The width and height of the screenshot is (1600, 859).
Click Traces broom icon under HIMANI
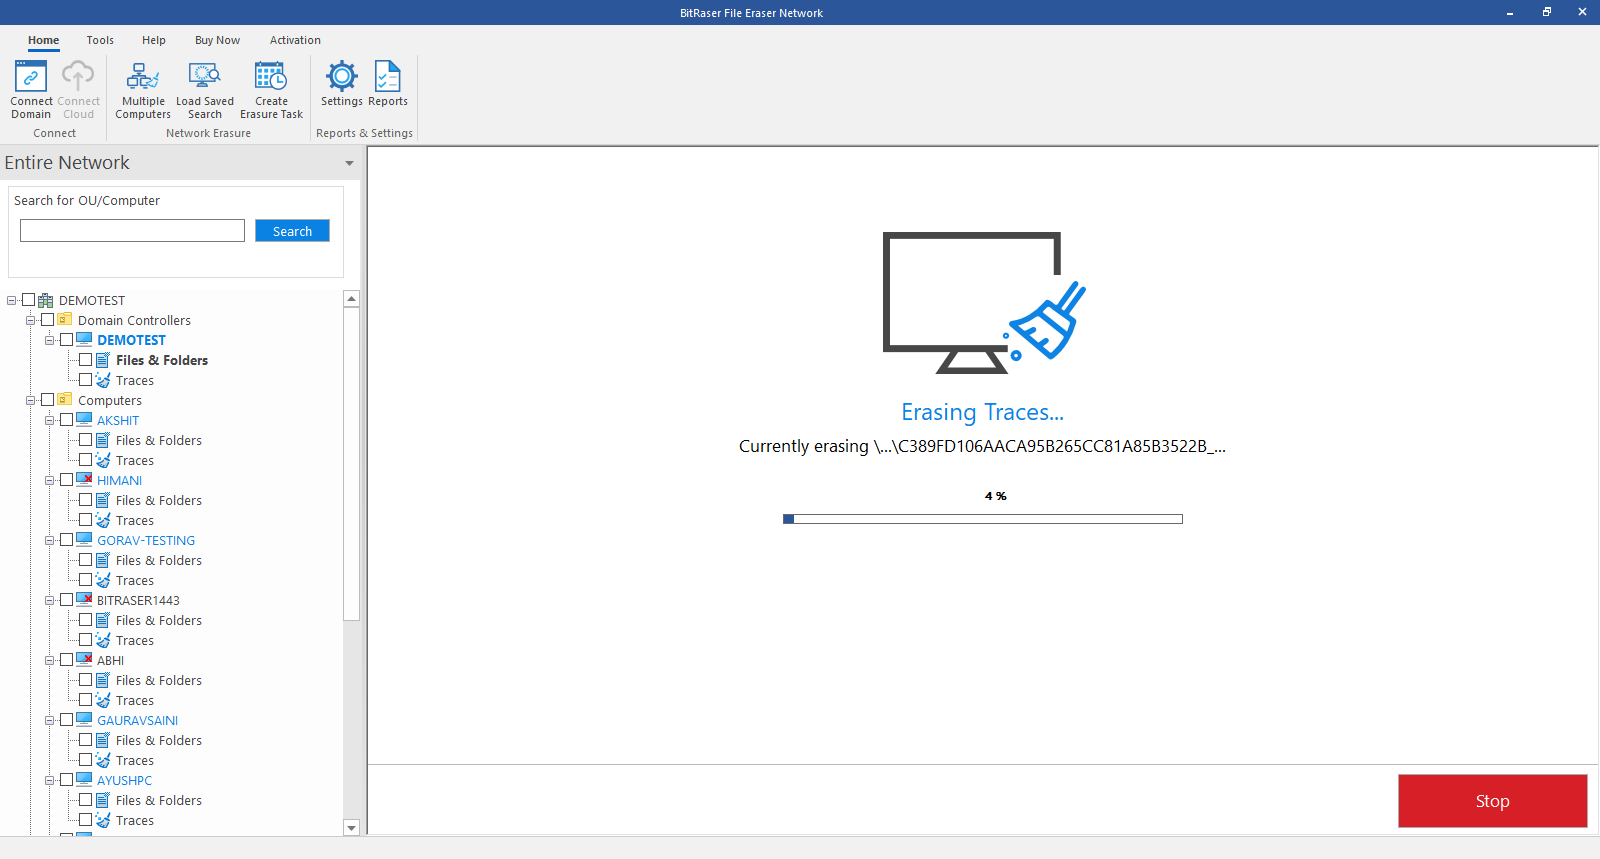(103, 520)
